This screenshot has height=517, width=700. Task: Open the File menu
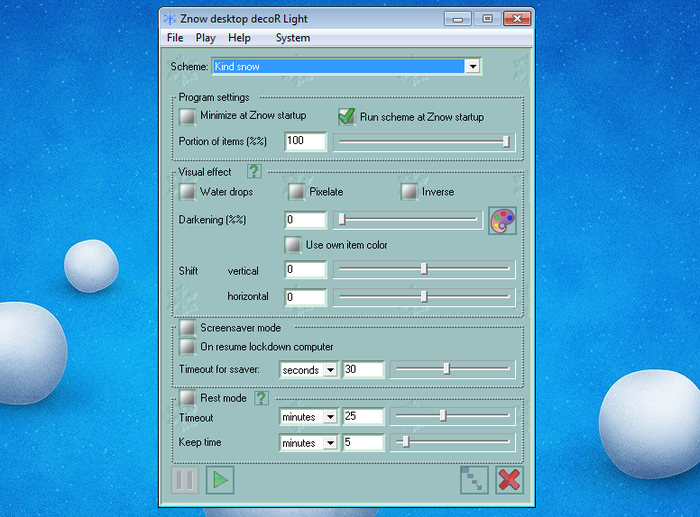pos(175,38)
